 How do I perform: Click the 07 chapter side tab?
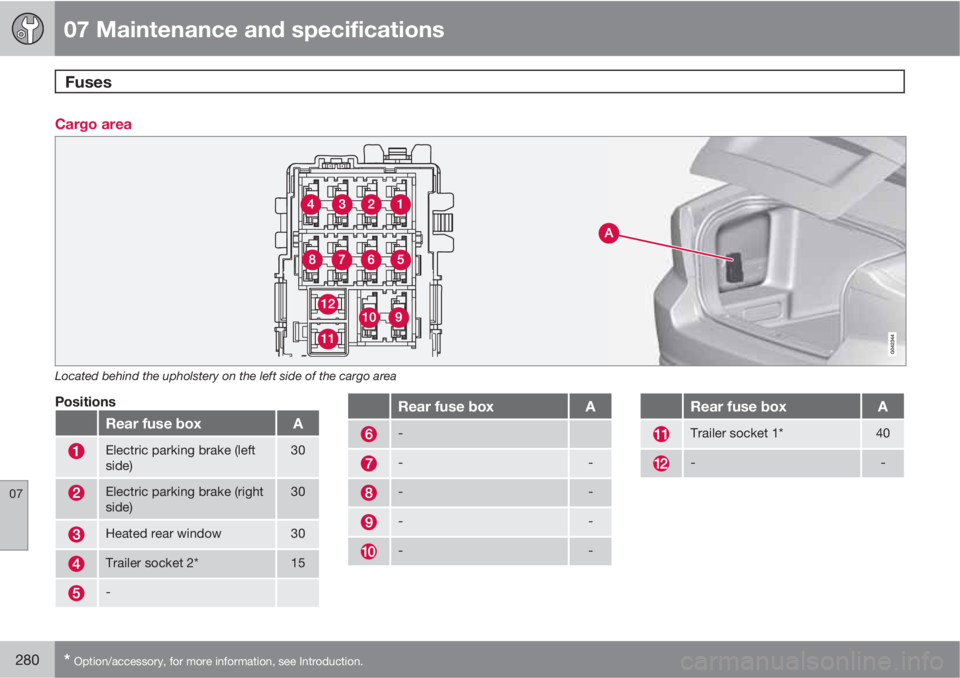click(14, 515)
